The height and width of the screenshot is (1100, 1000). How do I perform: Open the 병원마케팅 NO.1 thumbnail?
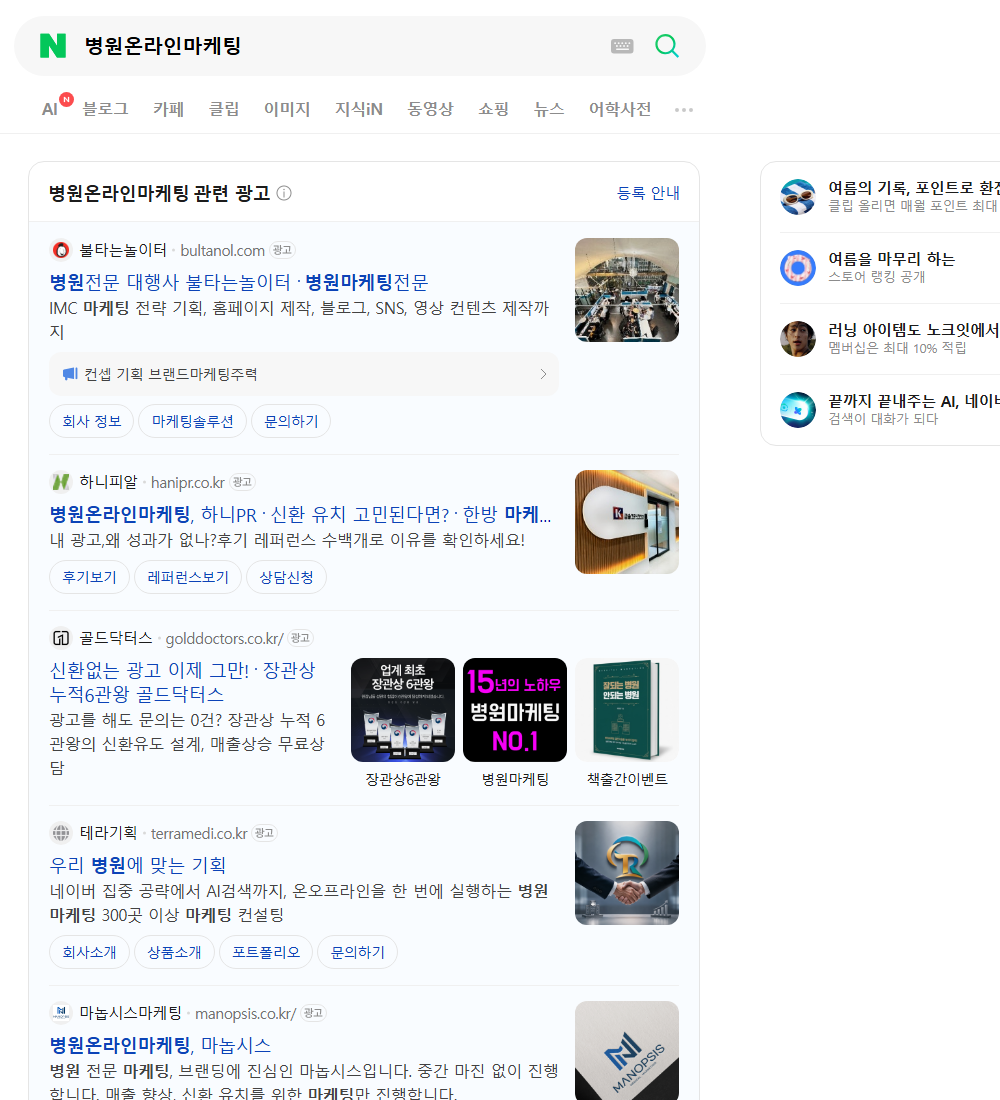514,710
